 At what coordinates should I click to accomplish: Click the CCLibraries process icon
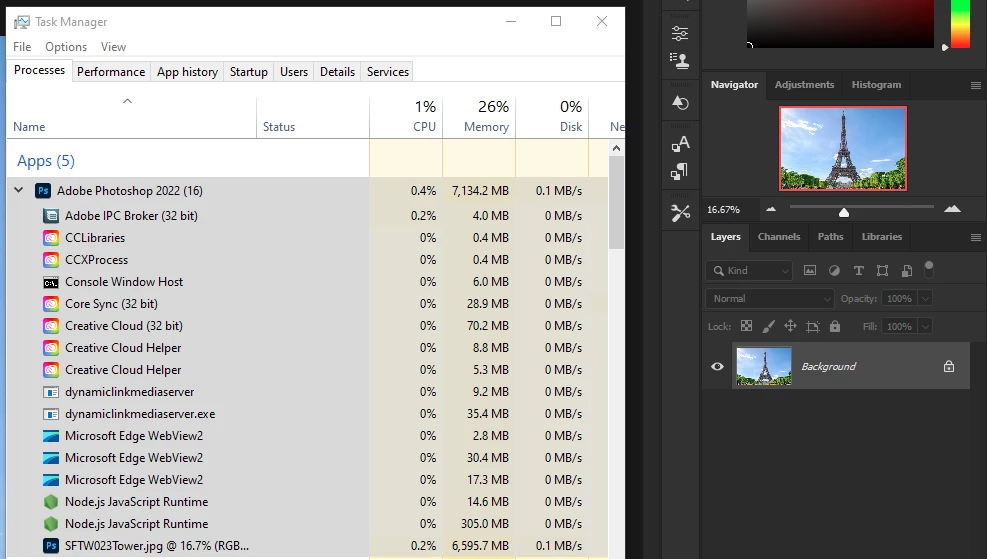pos(51,238)
